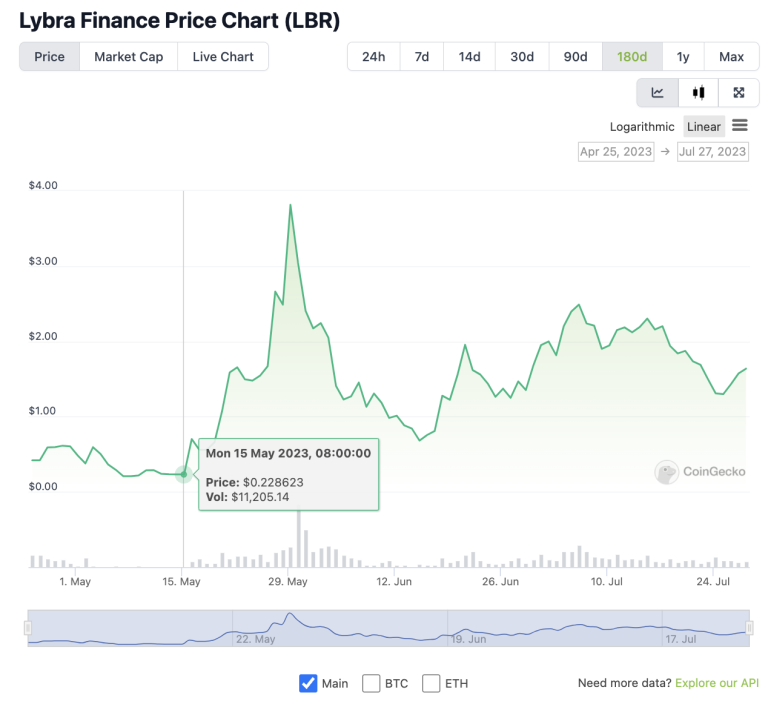Screen dimensions: 768x704
Task: Open the Live Chart tab
Action: tap(223, 57)
